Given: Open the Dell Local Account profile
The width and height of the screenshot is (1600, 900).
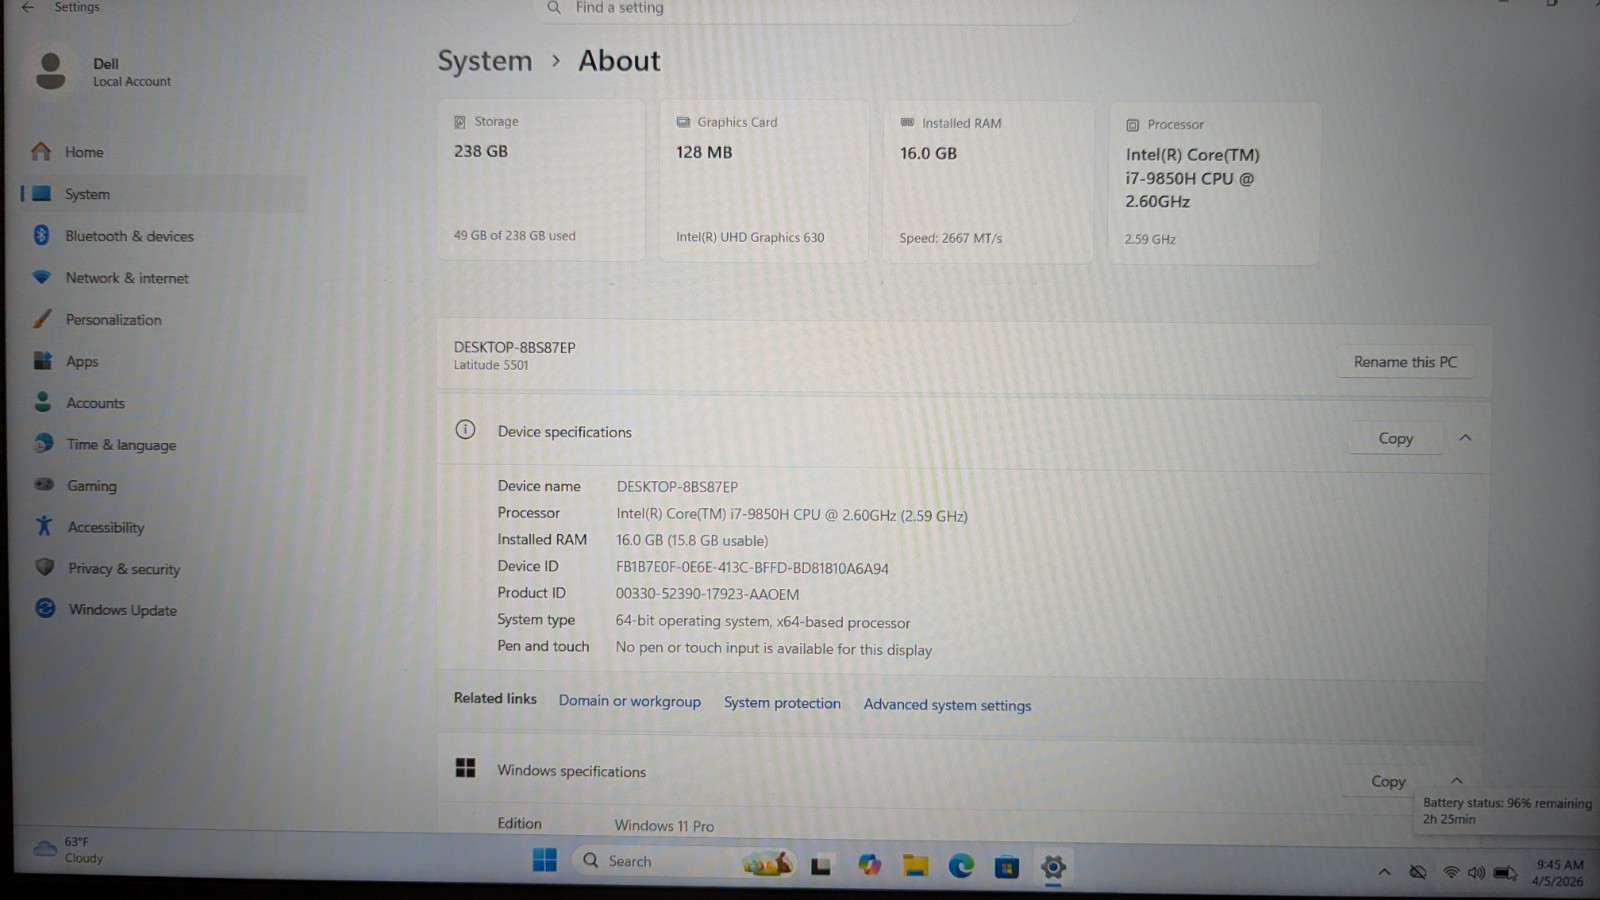Looking at the screenshot, I should click(103, 72).
